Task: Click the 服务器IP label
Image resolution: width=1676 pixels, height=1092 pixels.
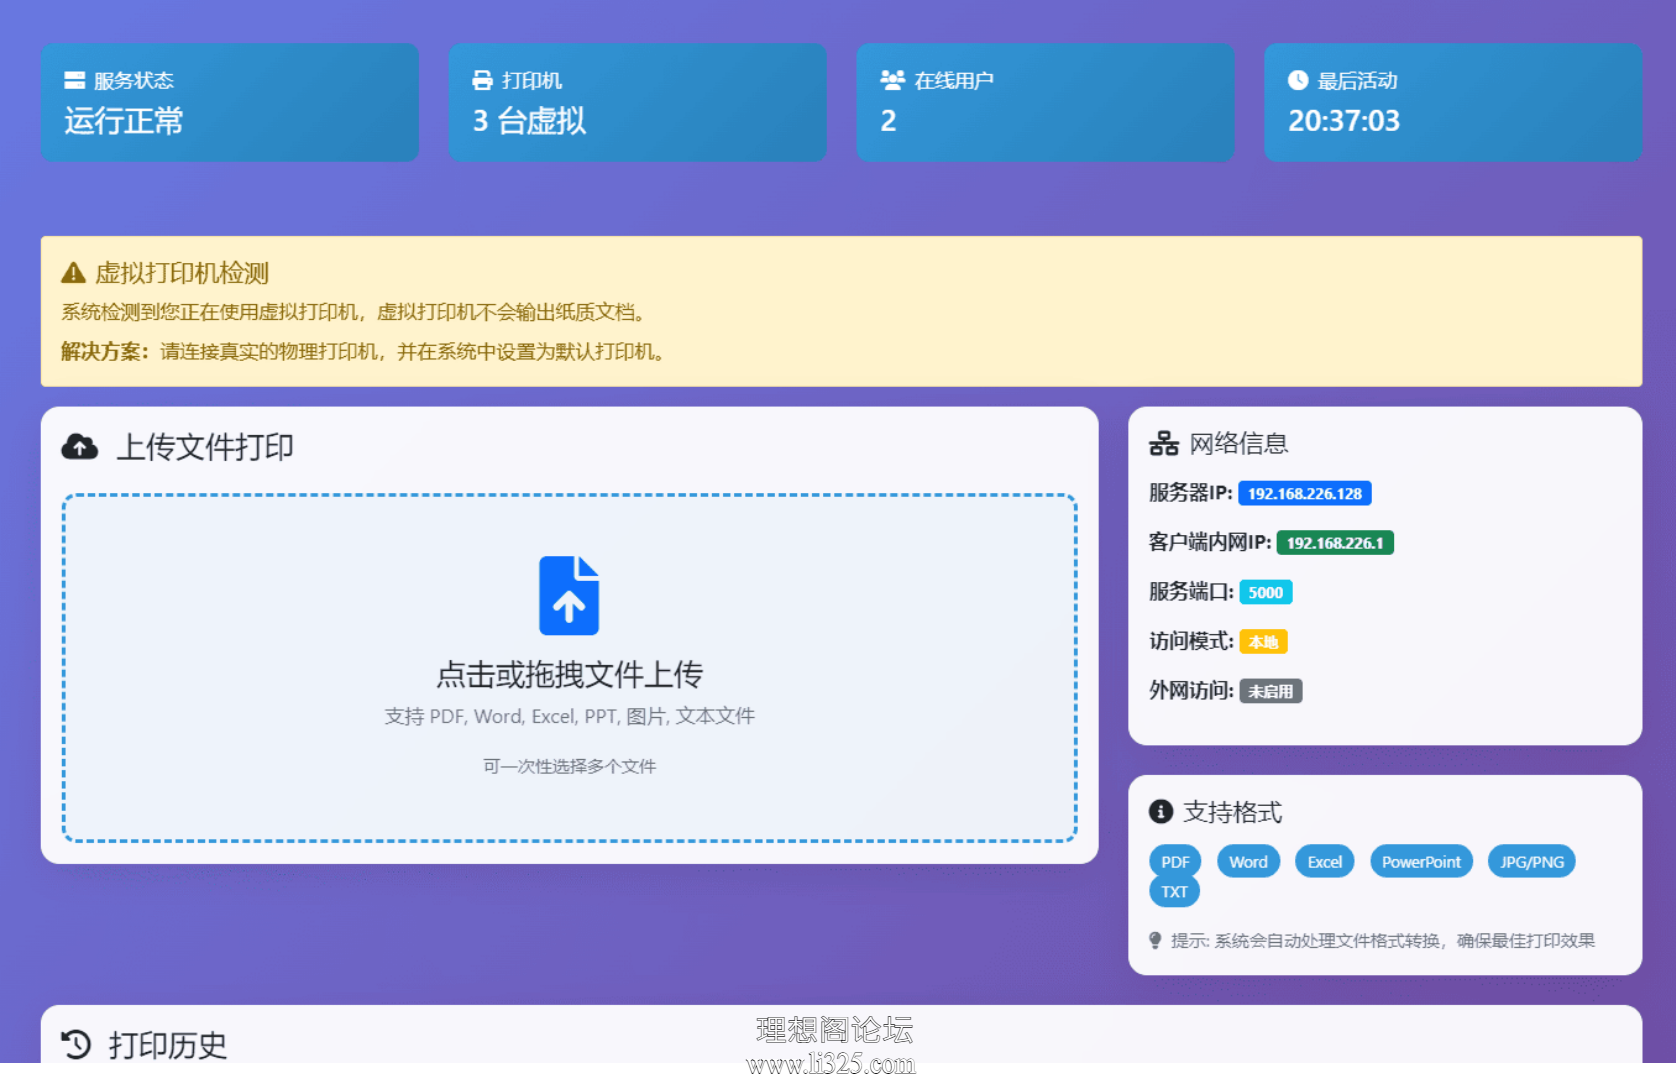Action: [x=1190, y=493]
